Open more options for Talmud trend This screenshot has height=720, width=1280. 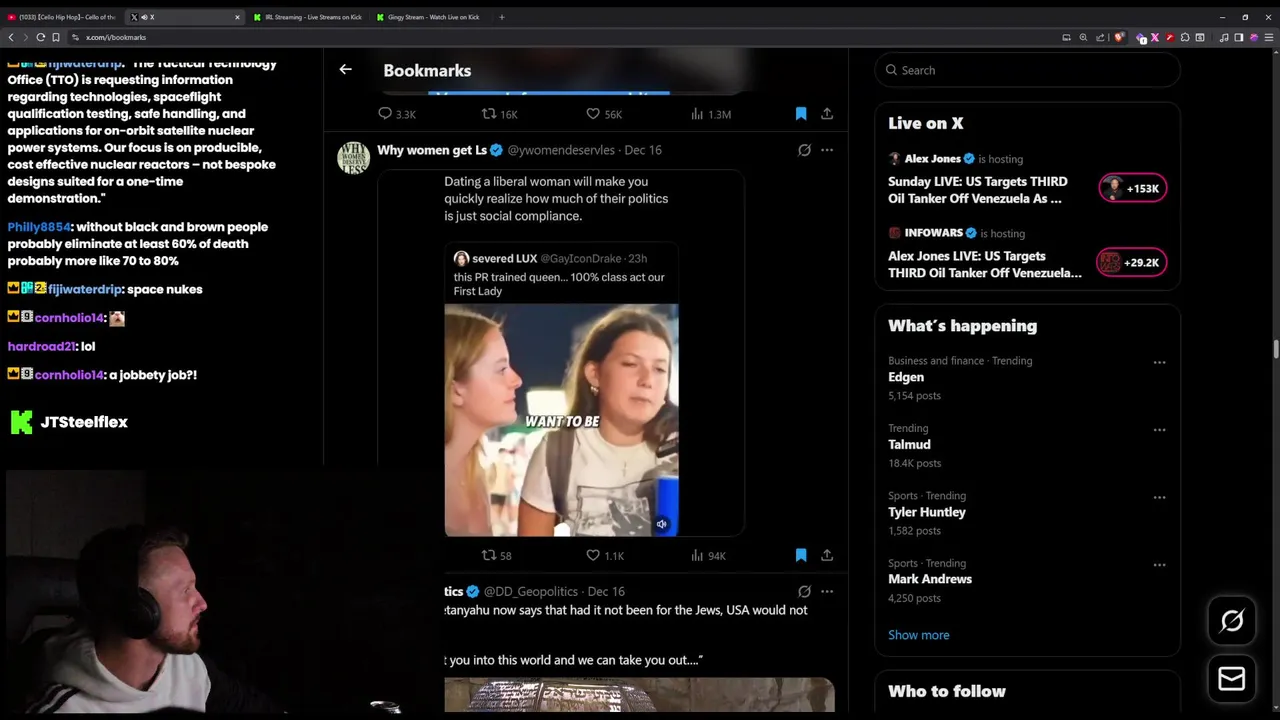pyautogui.click(x=1159, y=430)
